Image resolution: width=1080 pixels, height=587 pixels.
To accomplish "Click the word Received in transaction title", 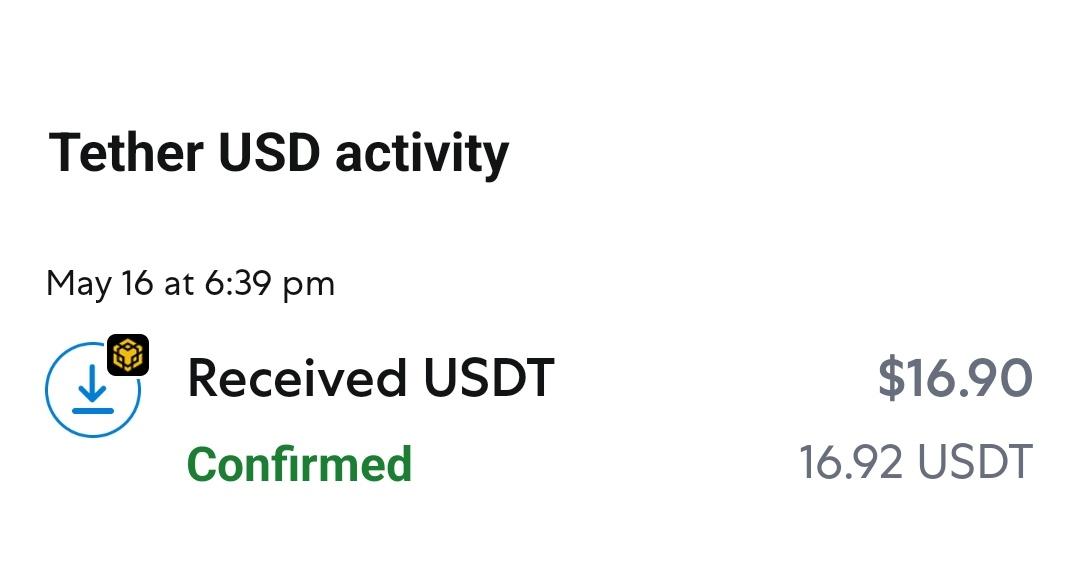I will point(297,378).
